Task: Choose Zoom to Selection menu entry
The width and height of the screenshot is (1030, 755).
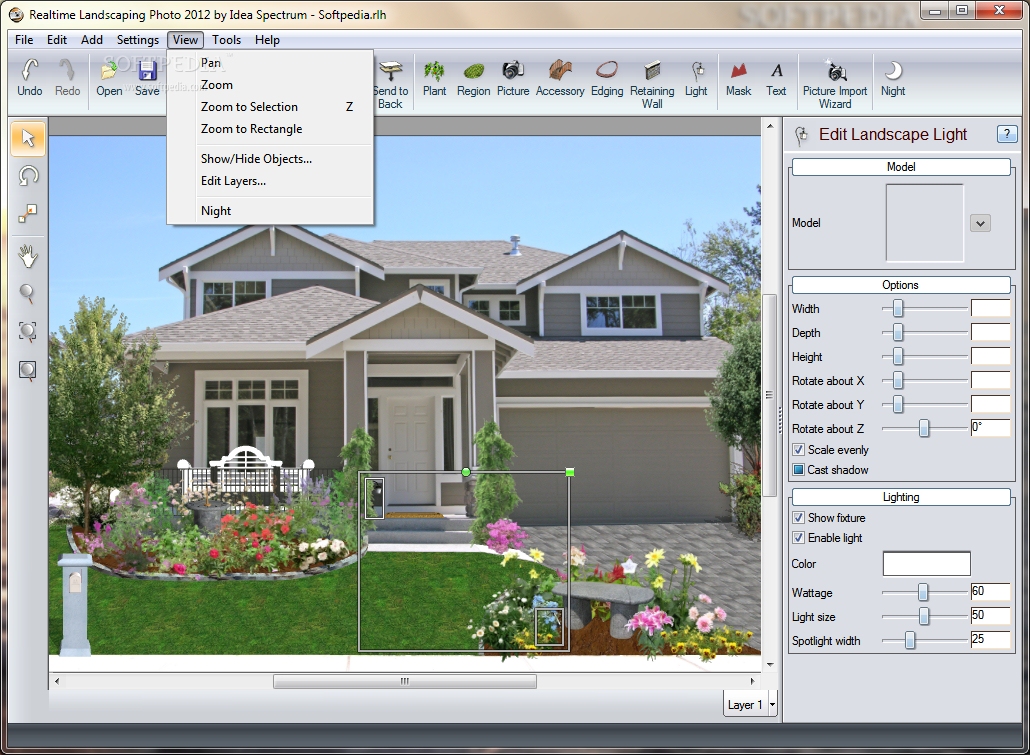Action: 270,107
